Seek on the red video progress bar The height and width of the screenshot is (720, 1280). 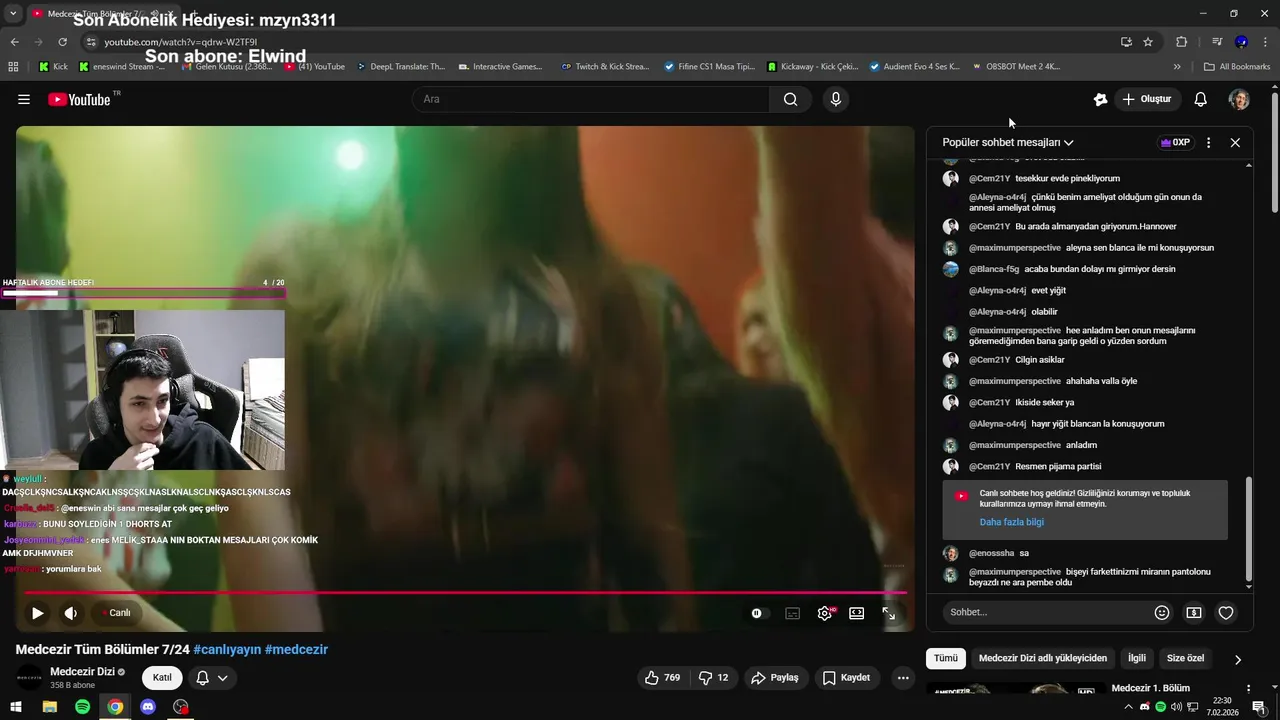(x=465, y=593)
